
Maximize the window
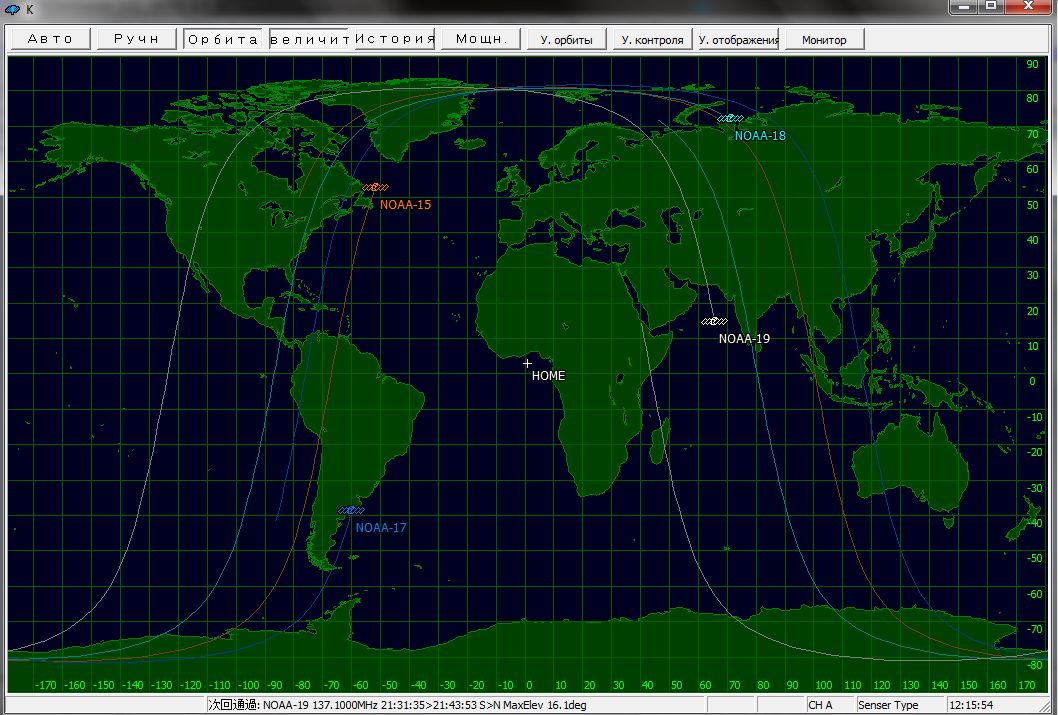pyautogui.click(x=991, y=7)
